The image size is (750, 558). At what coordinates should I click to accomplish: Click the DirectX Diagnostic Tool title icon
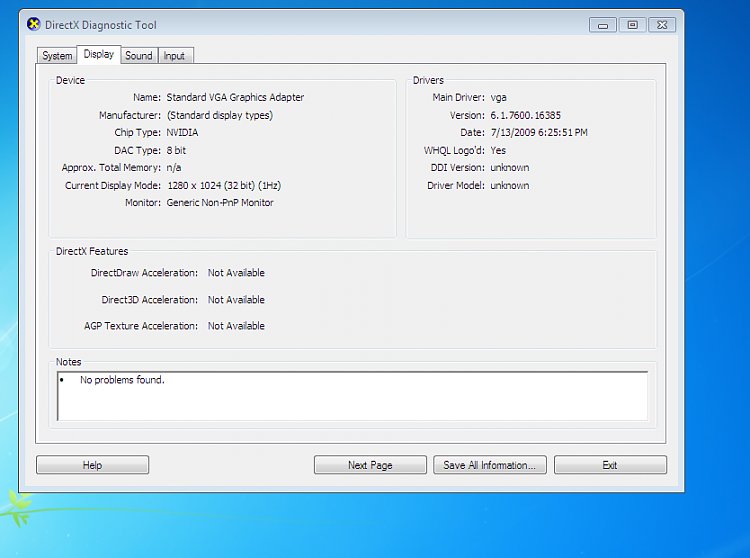tap(33, 24)
